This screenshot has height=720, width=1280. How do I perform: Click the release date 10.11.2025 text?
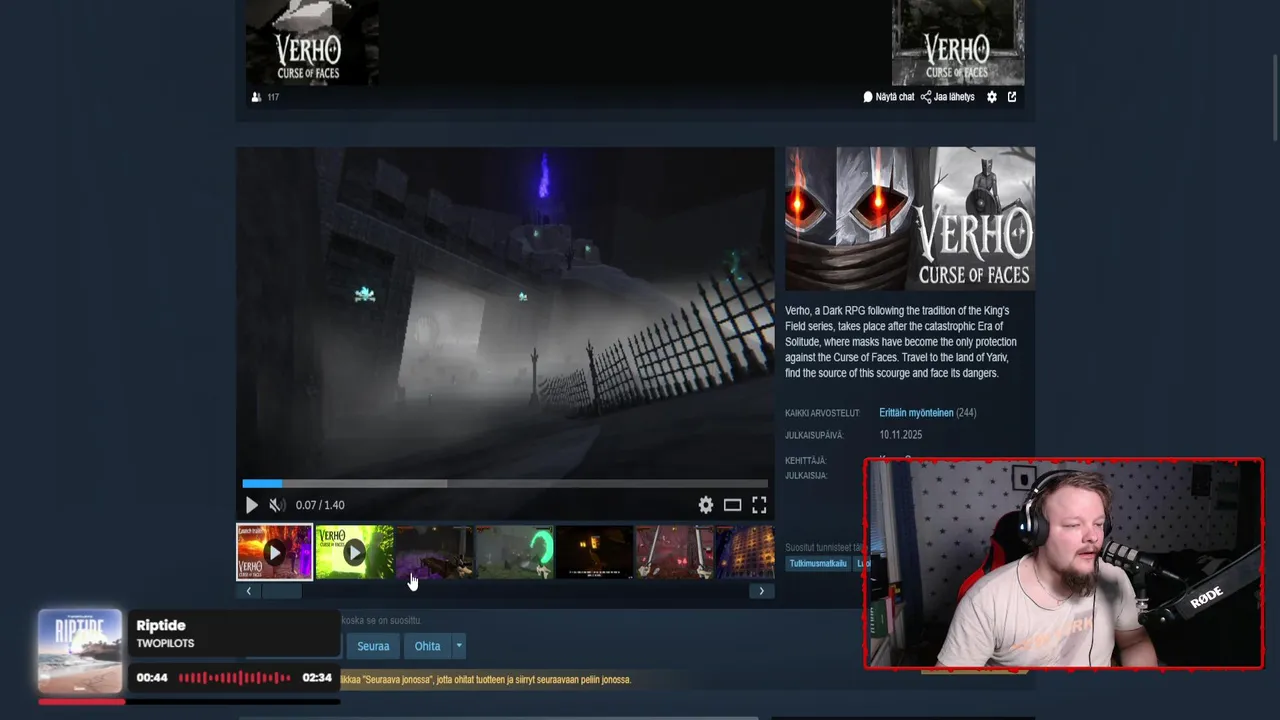[x=901, y=435]
